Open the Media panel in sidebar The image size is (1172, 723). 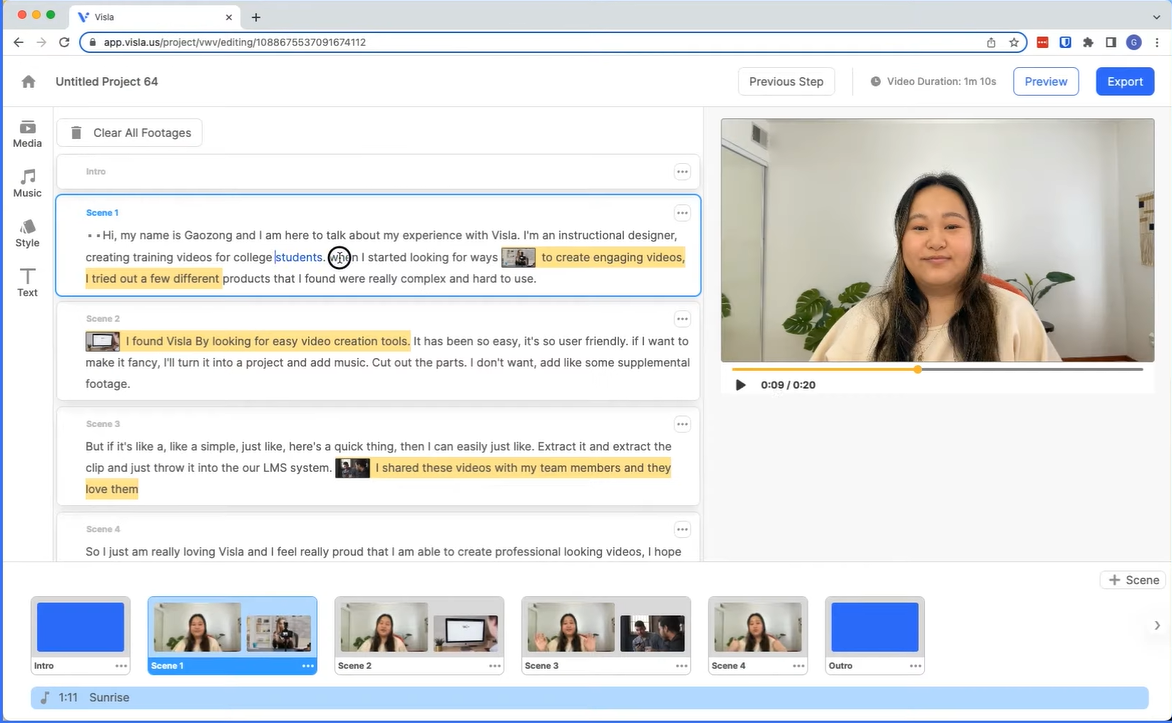[x=27, y=134]
